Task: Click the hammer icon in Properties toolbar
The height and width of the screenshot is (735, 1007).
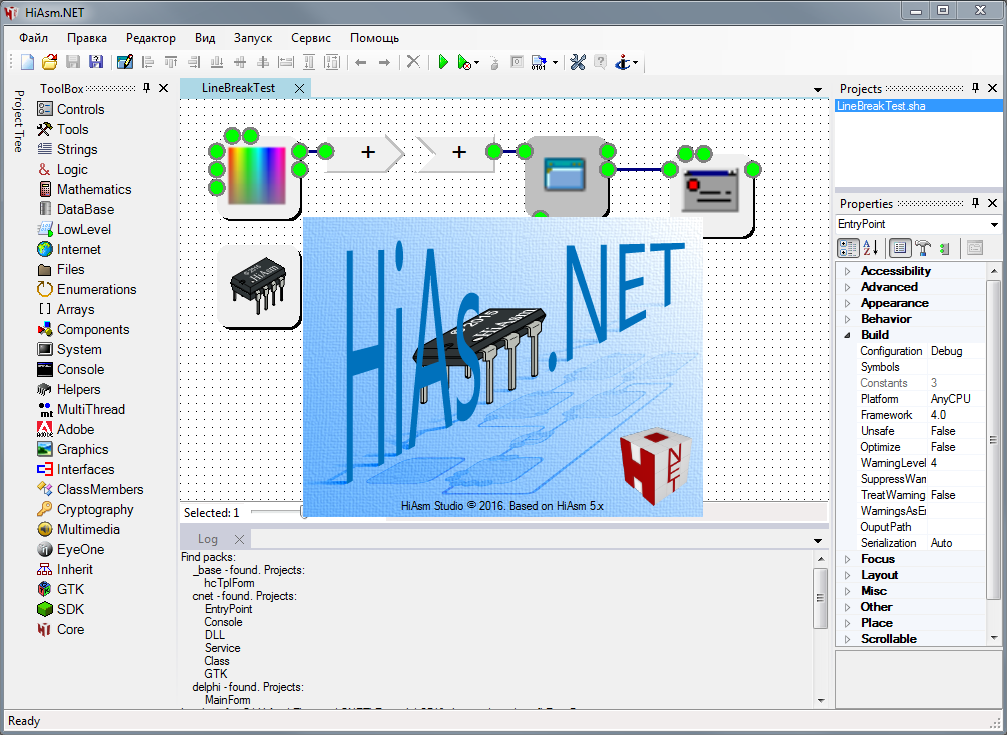Action: (x=923, y=248)
